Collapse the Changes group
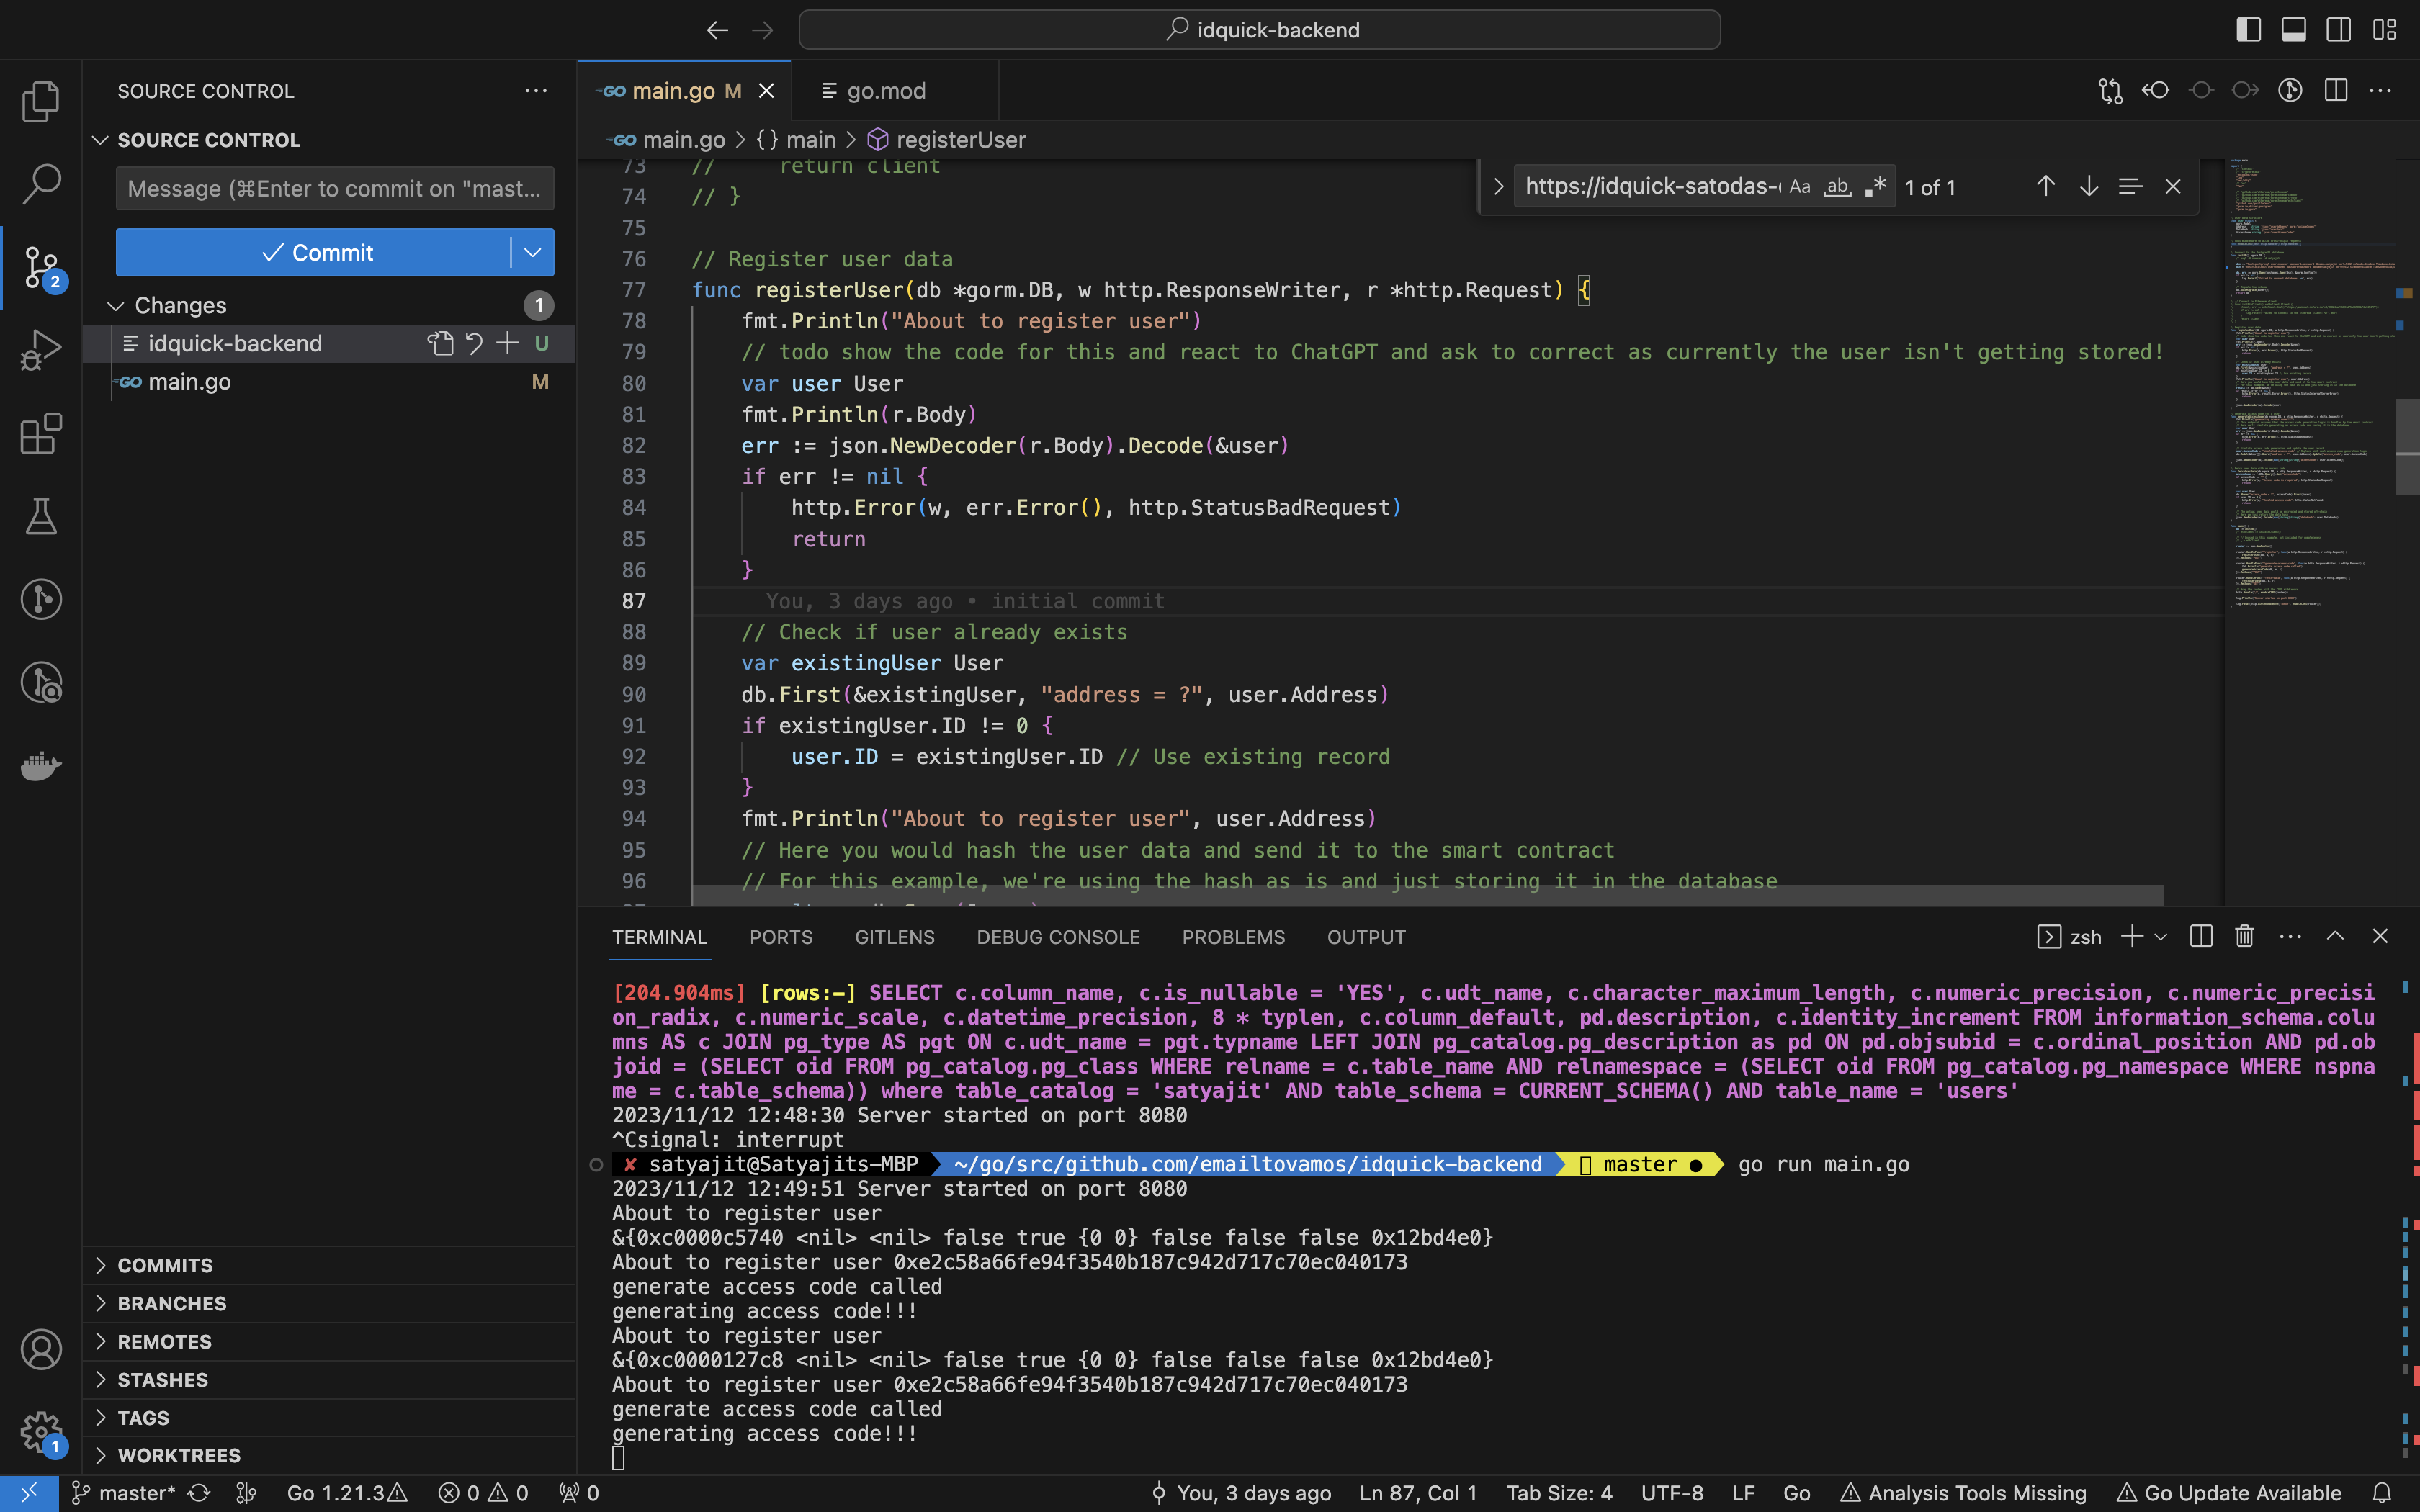Image resolution: width=2420 pixels, height=1512 pixels. point(116,306)
